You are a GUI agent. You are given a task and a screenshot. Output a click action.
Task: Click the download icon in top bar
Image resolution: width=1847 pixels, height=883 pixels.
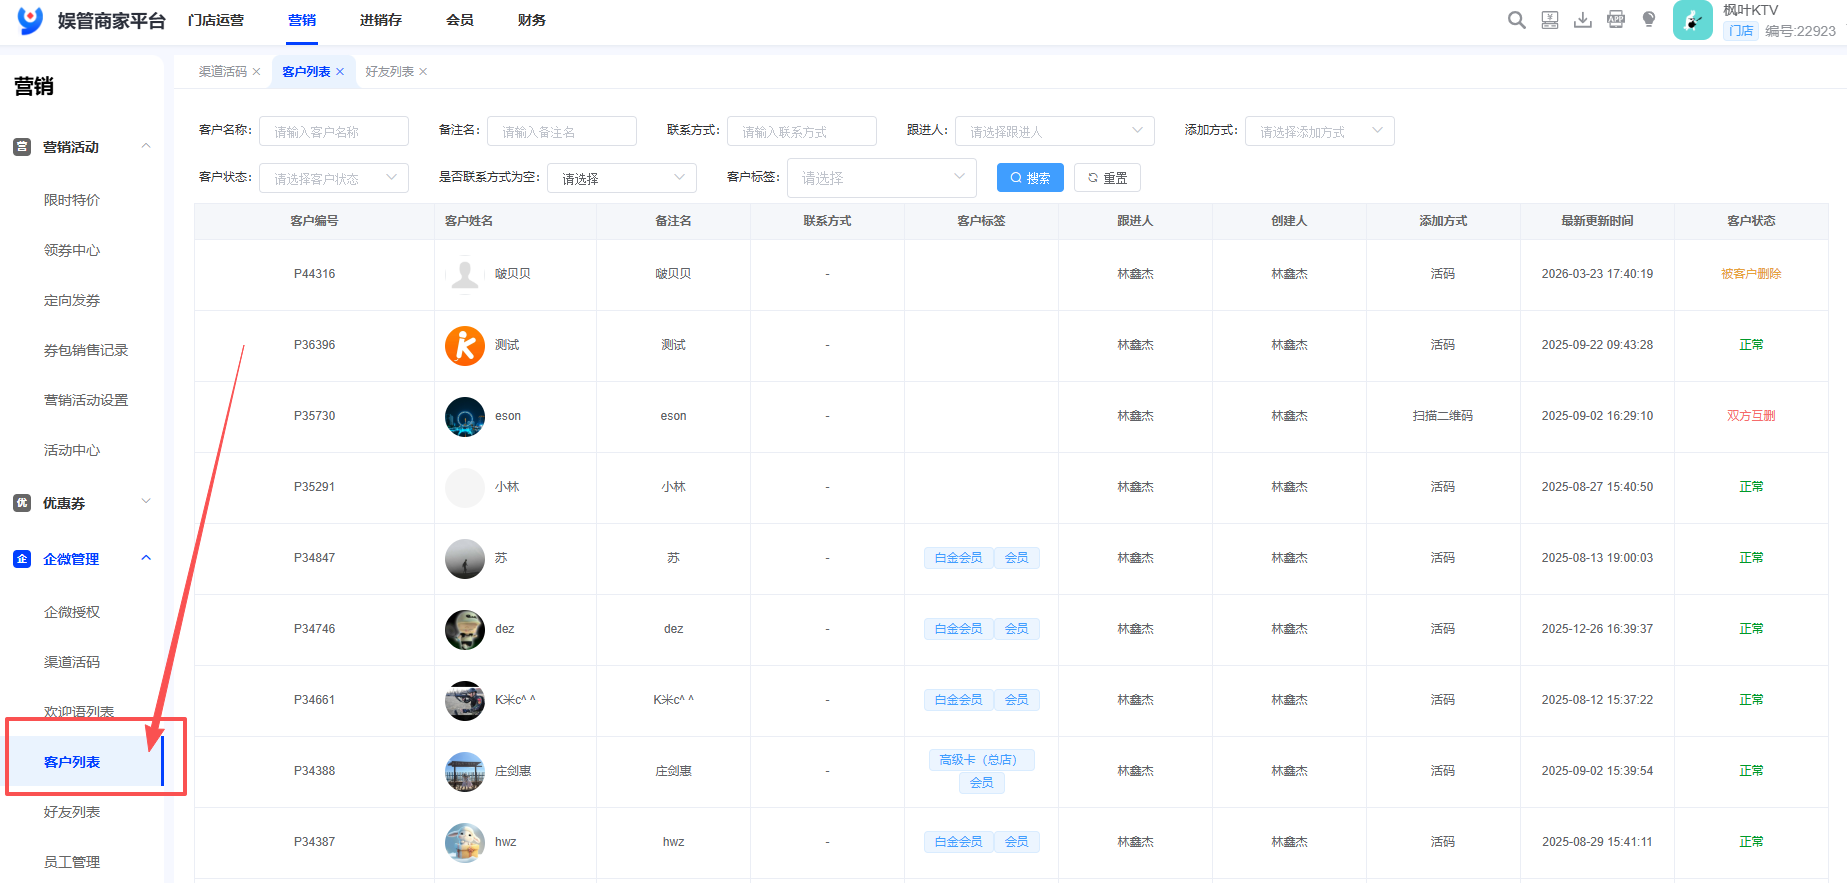pyautogui.click(x=1582, y=20)
